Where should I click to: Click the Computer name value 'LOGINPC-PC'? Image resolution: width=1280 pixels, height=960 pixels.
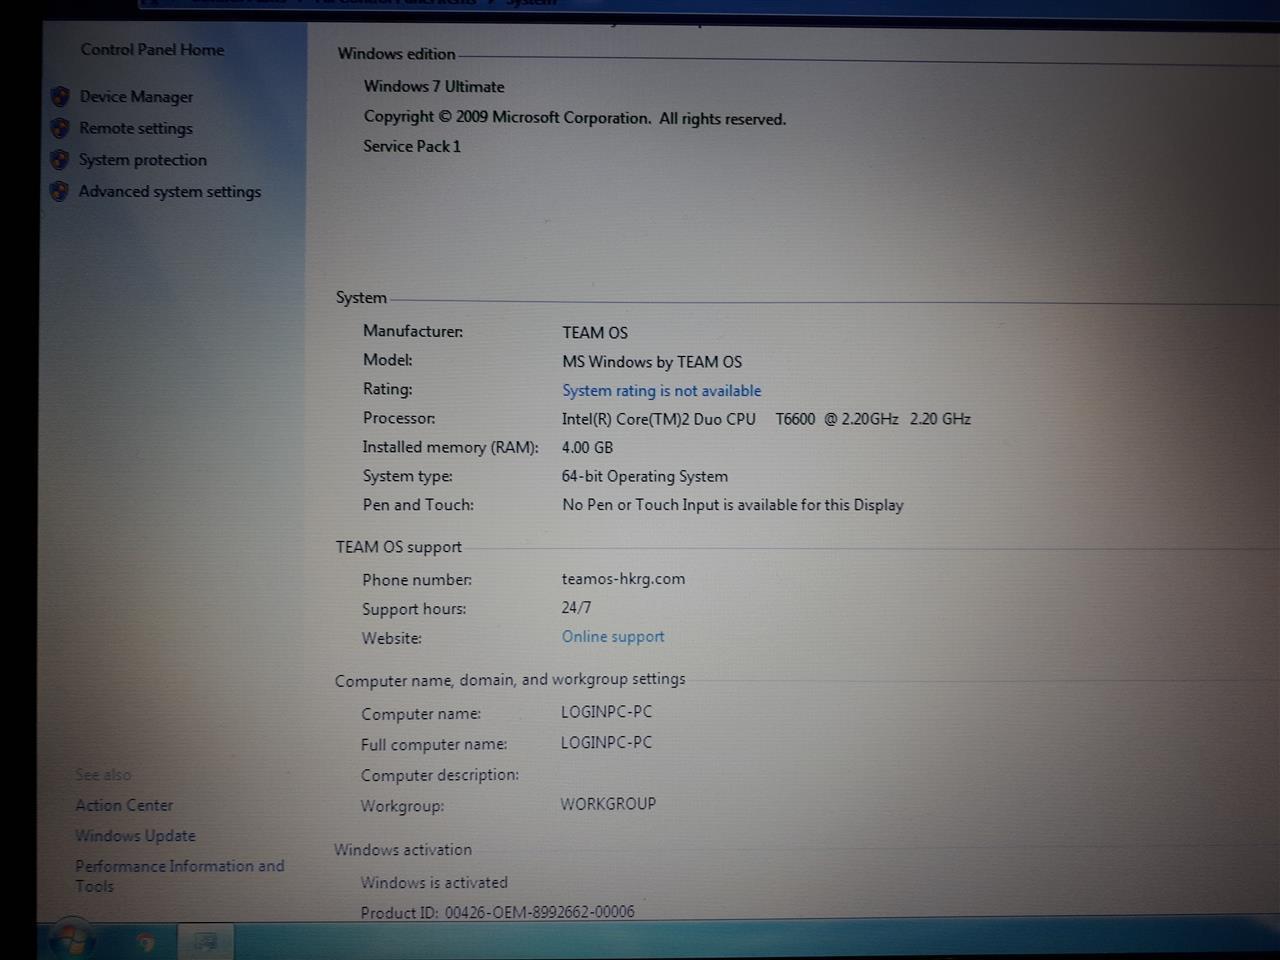point(606,712)
